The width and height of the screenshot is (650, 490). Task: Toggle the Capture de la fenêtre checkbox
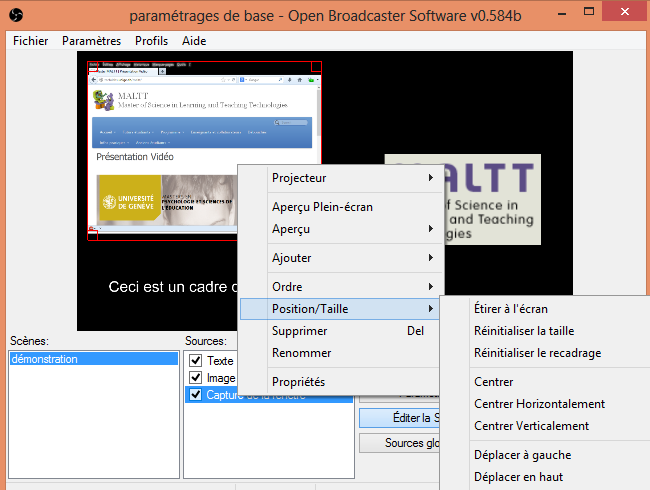[196, 395]
